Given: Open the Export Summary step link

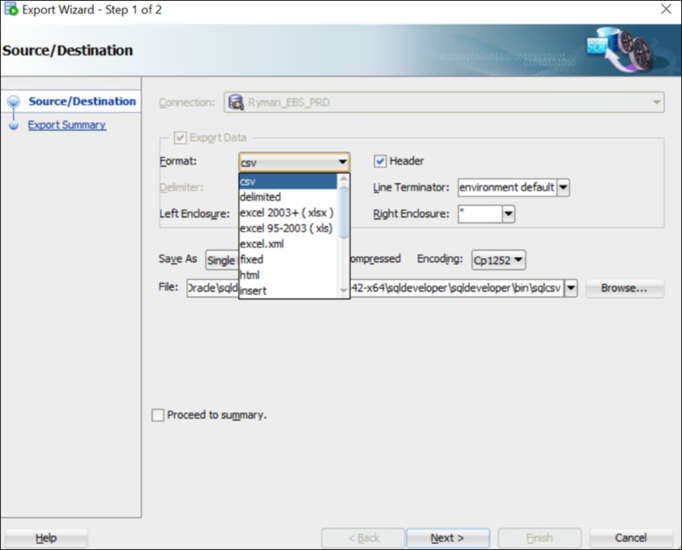Looking at the screenshot, I should 66,125.
